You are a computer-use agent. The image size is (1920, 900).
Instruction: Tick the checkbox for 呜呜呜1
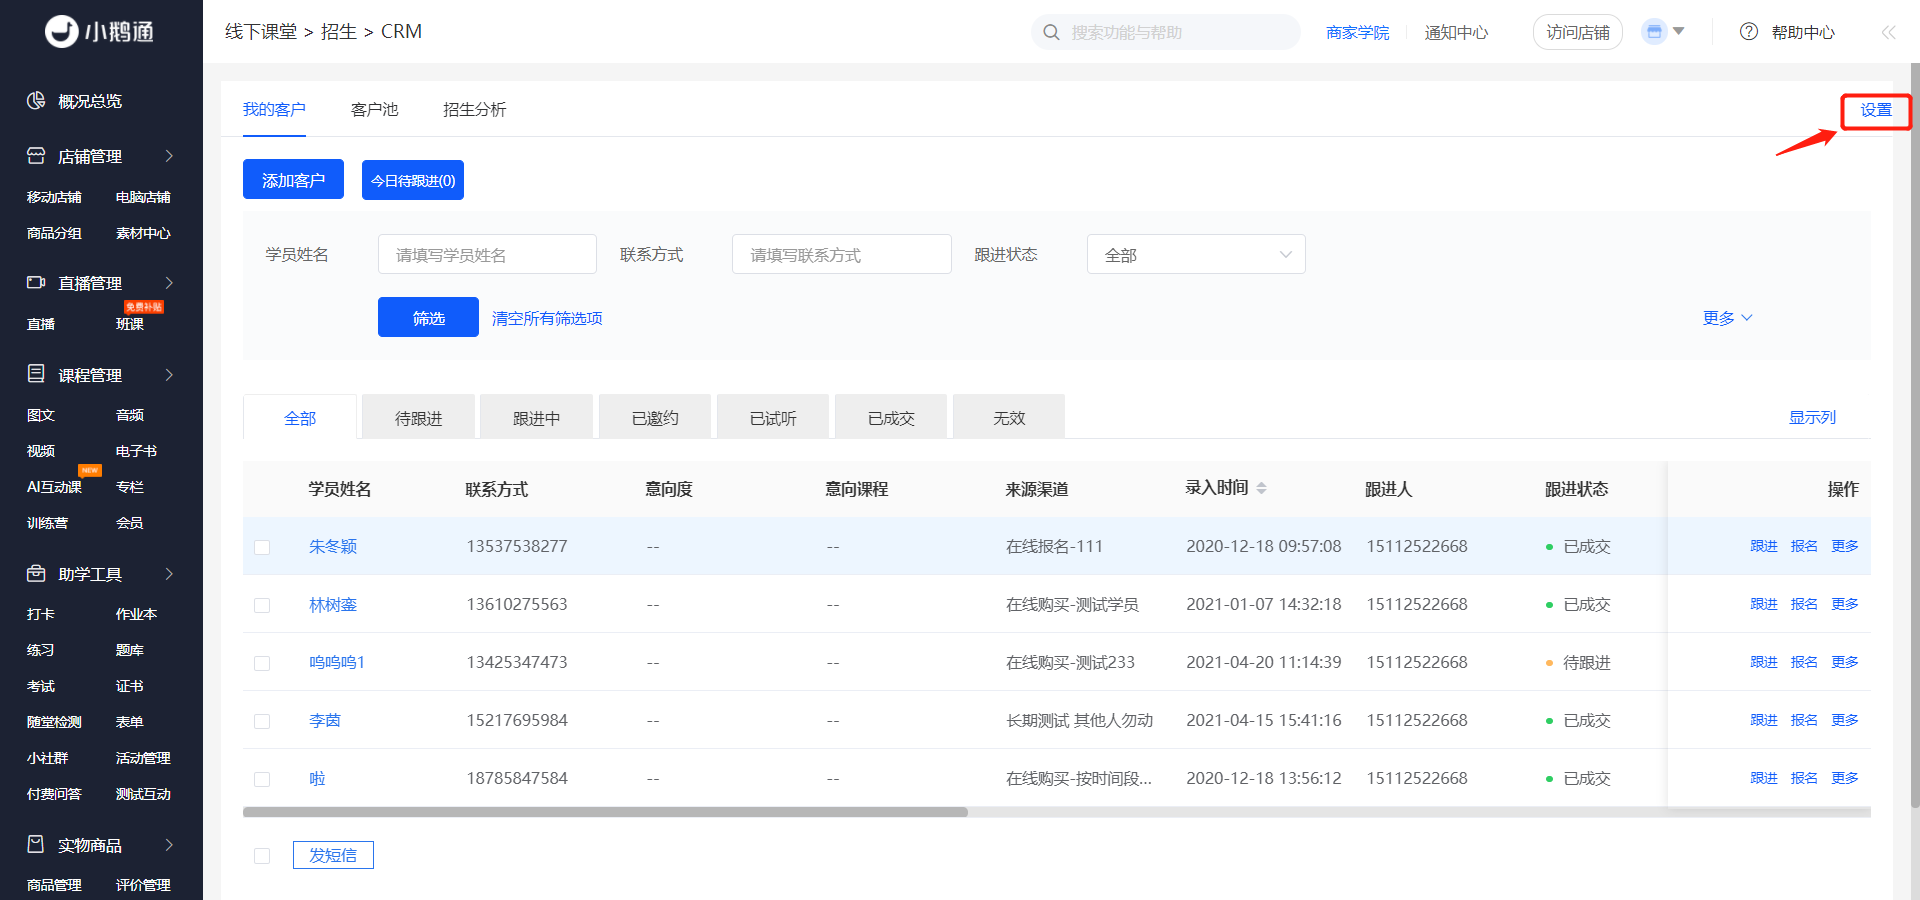click(x=262, y=663)
